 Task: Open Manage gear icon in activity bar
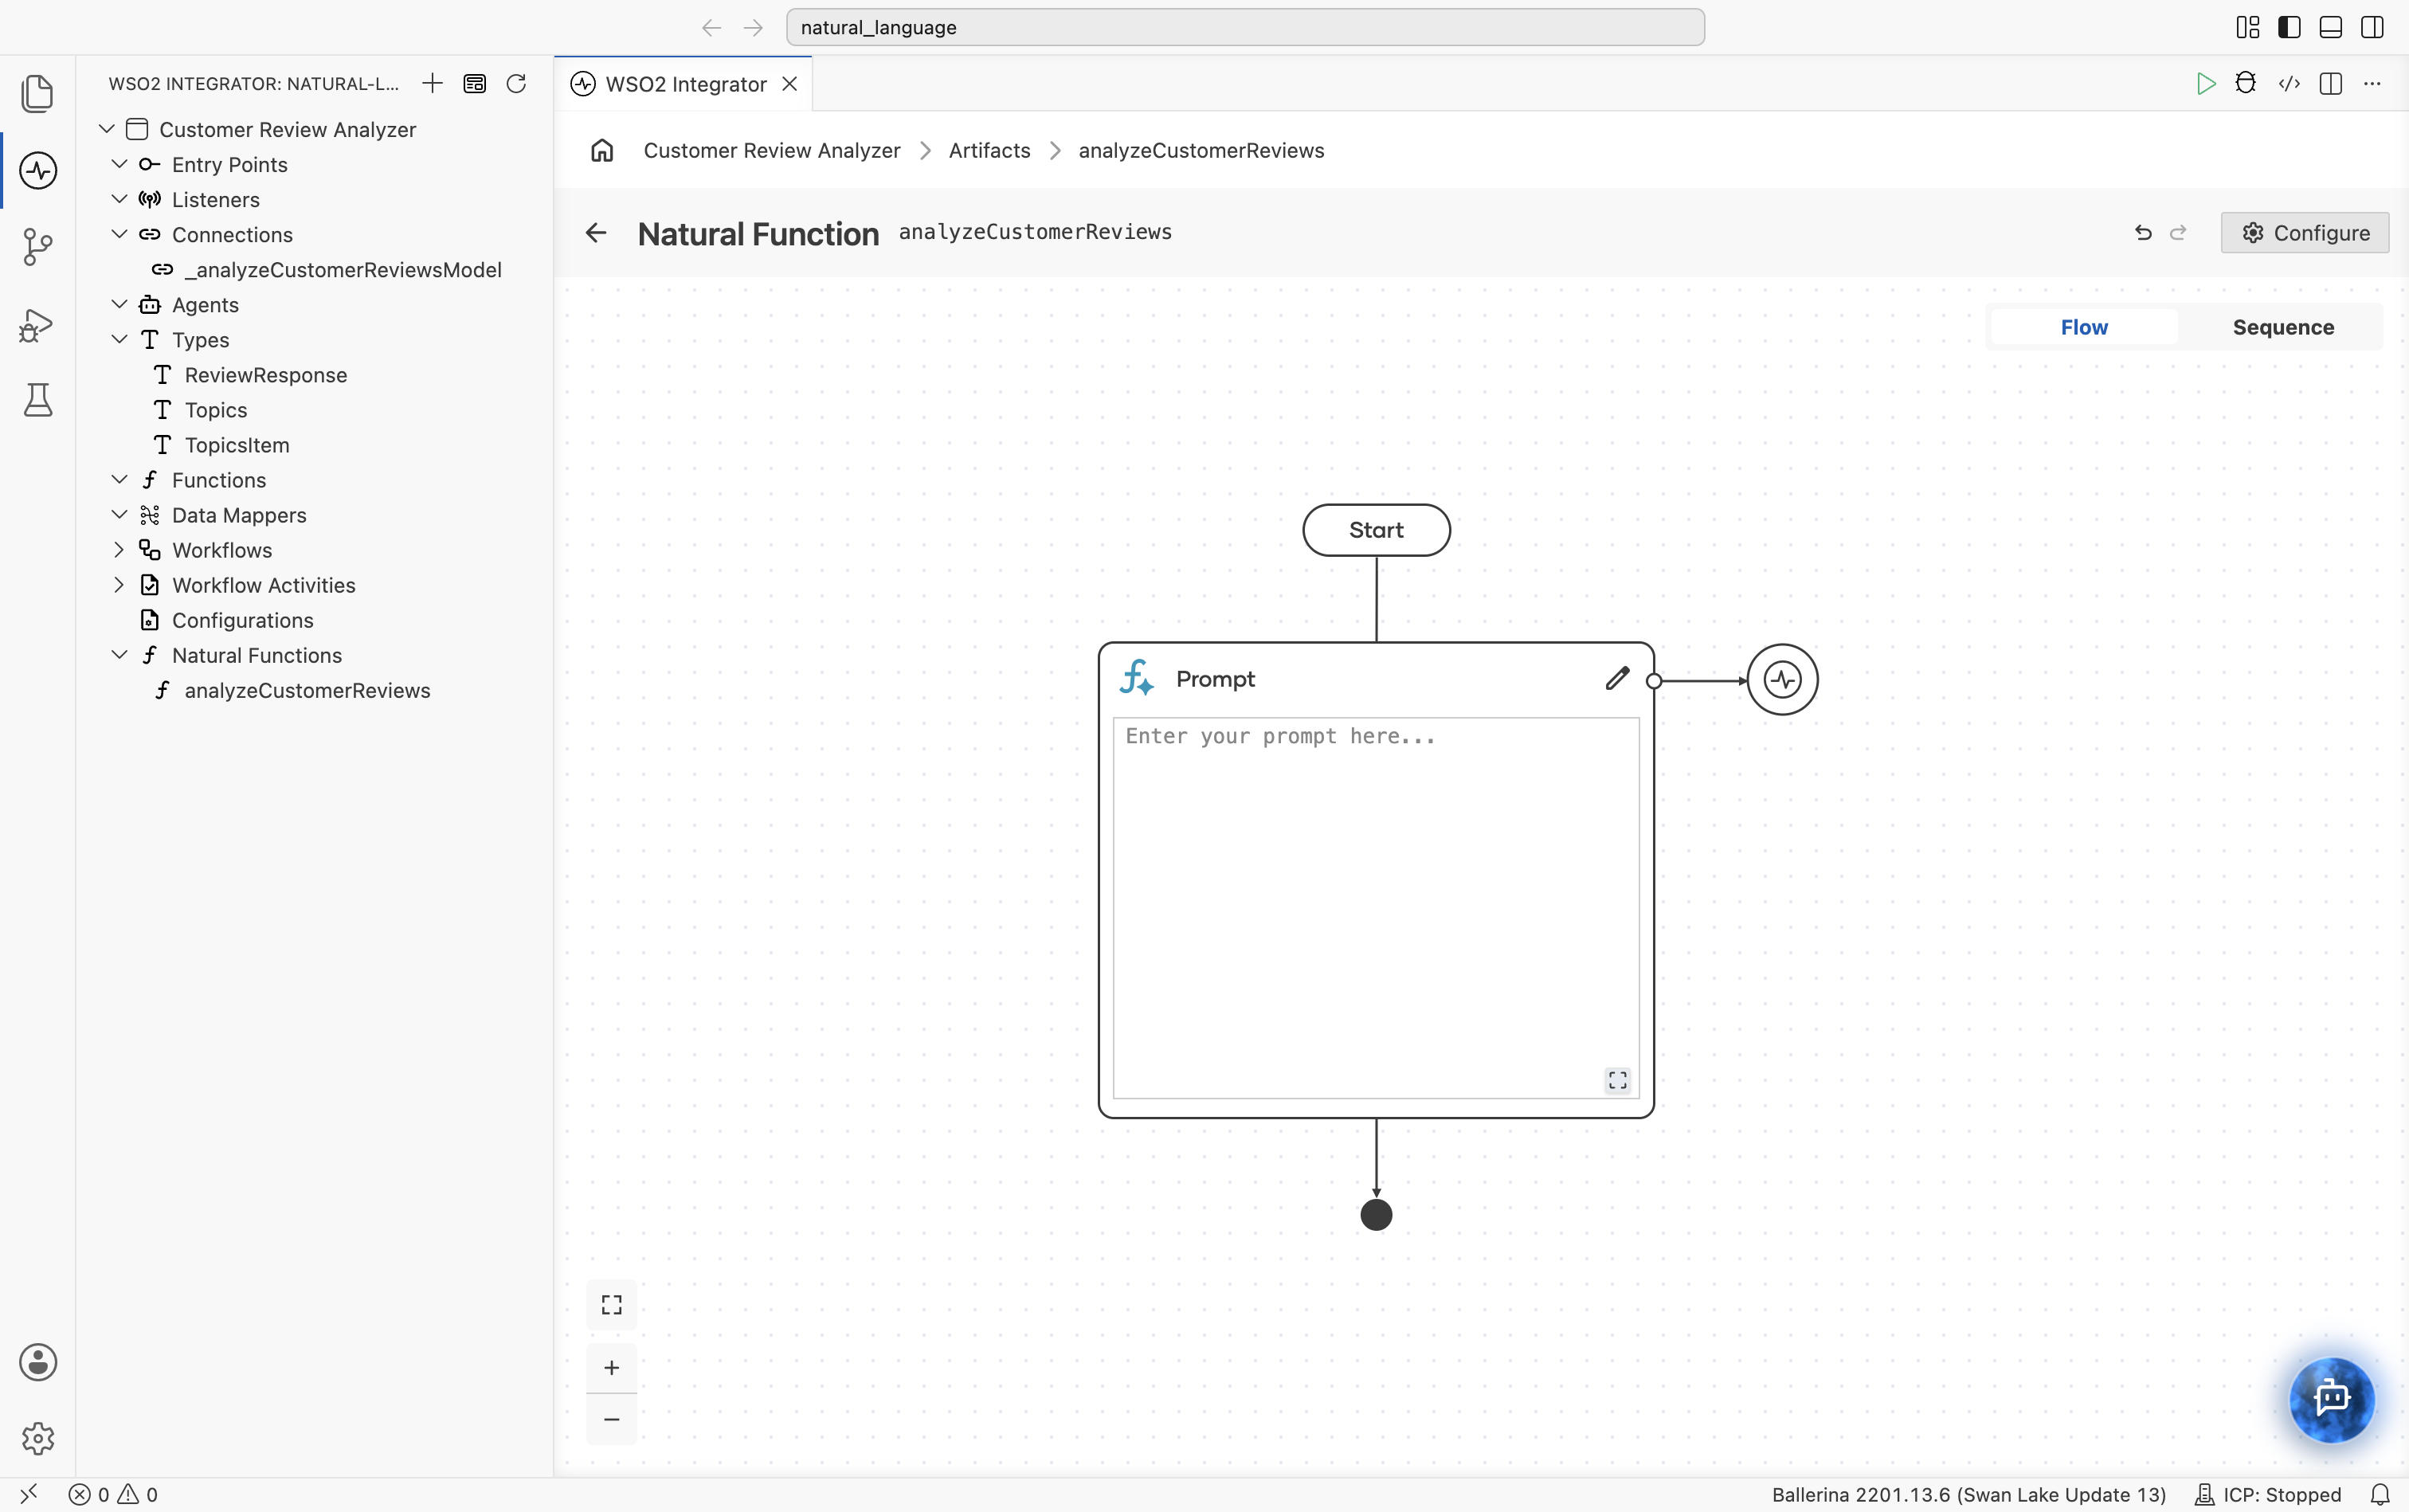click(37, 1439)
